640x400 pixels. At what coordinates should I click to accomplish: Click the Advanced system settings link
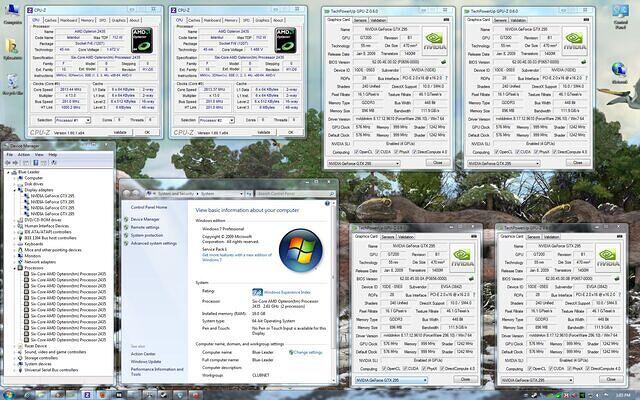152,242
